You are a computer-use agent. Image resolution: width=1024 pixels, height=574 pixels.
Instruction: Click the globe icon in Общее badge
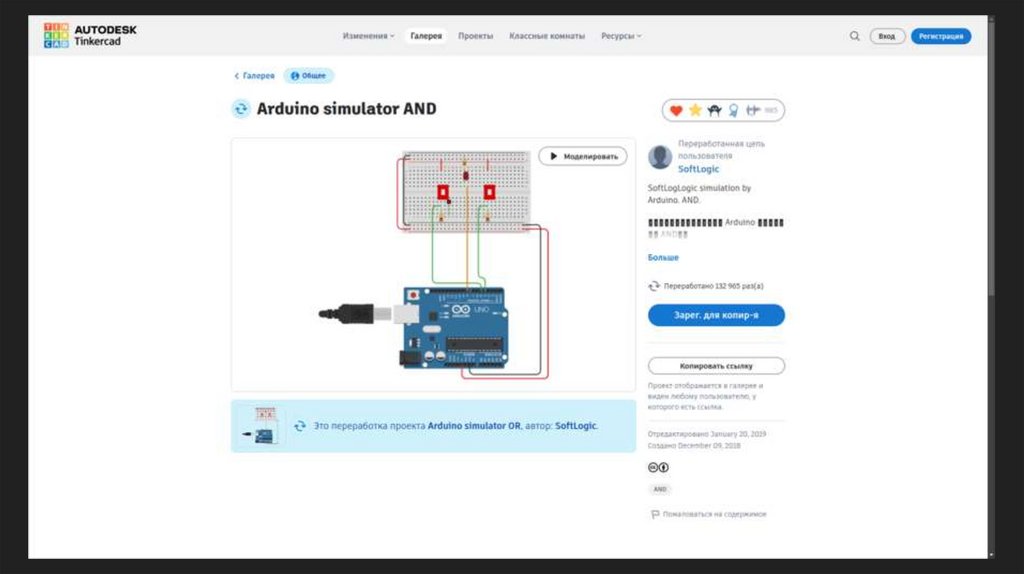tap(295, 76)
